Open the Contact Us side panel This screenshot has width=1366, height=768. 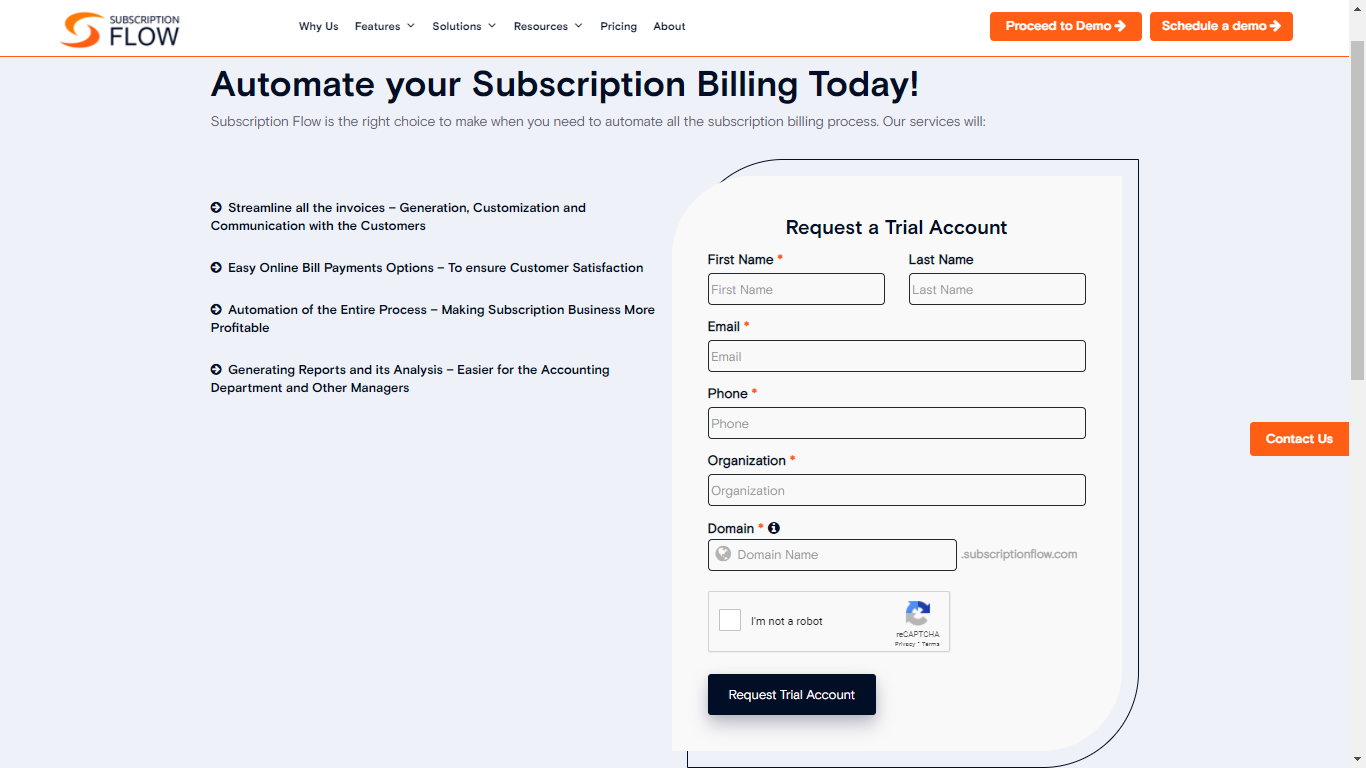pyautogui.click(x=1299, y=438)
